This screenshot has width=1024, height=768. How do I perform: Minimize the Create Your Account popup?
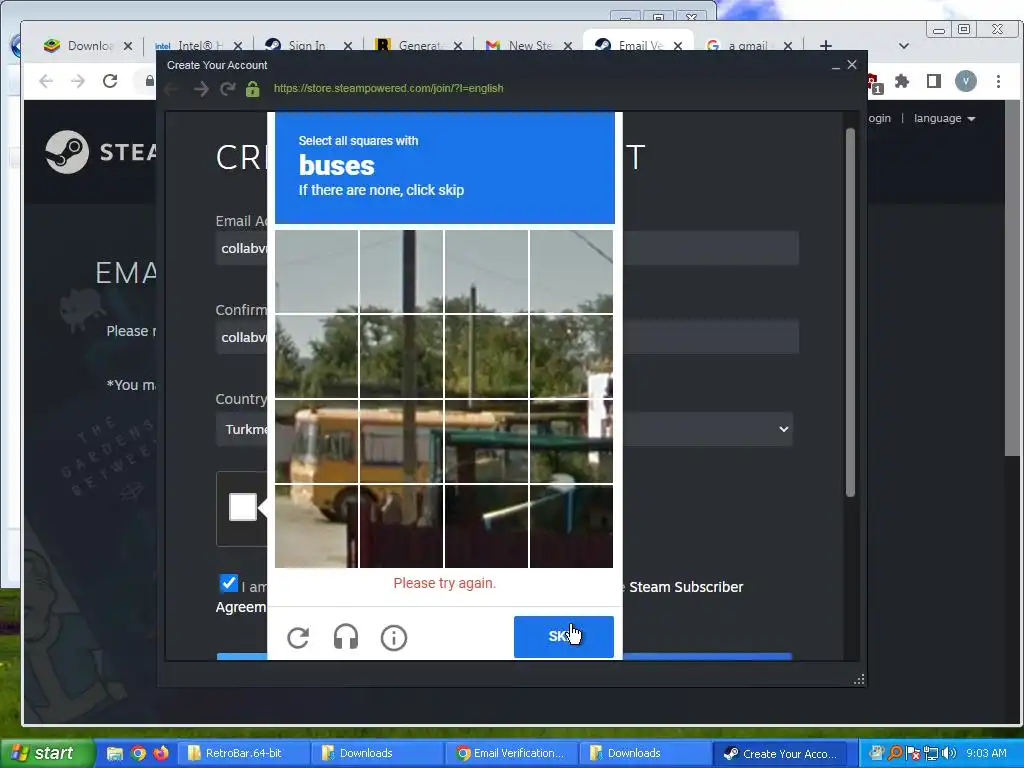(x=835, y=65)
